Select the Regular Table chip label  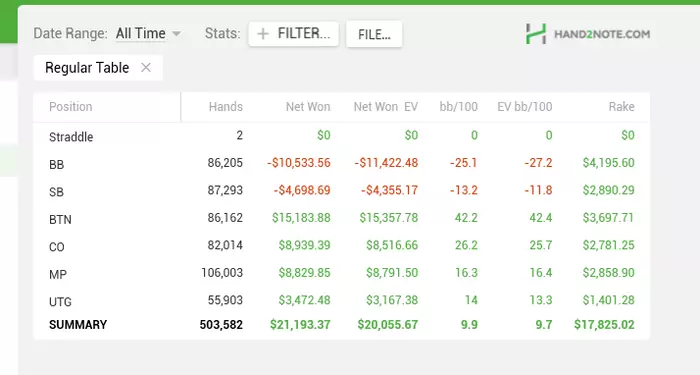coord(87,68)
